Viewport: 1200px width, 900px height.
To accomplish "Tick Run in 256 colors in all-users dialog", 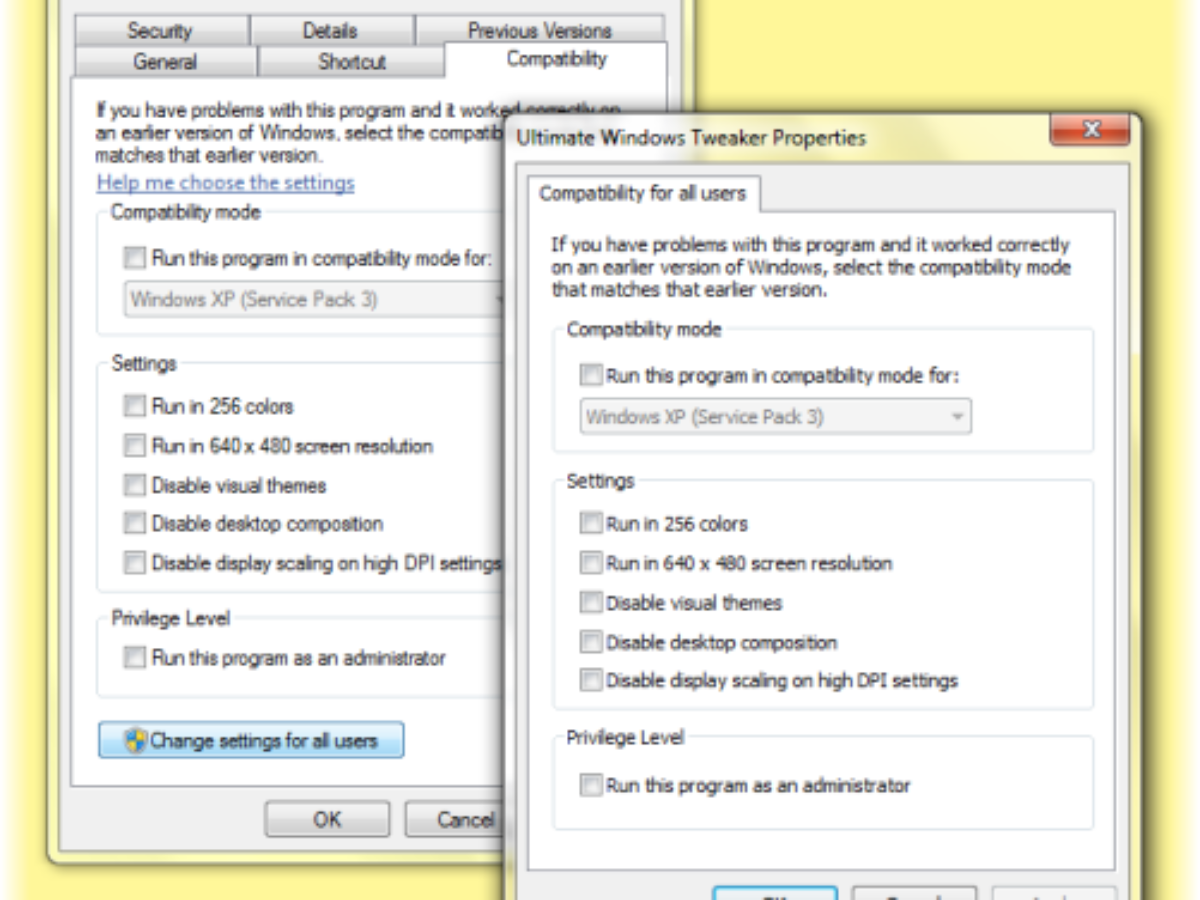I will point(591,523).
